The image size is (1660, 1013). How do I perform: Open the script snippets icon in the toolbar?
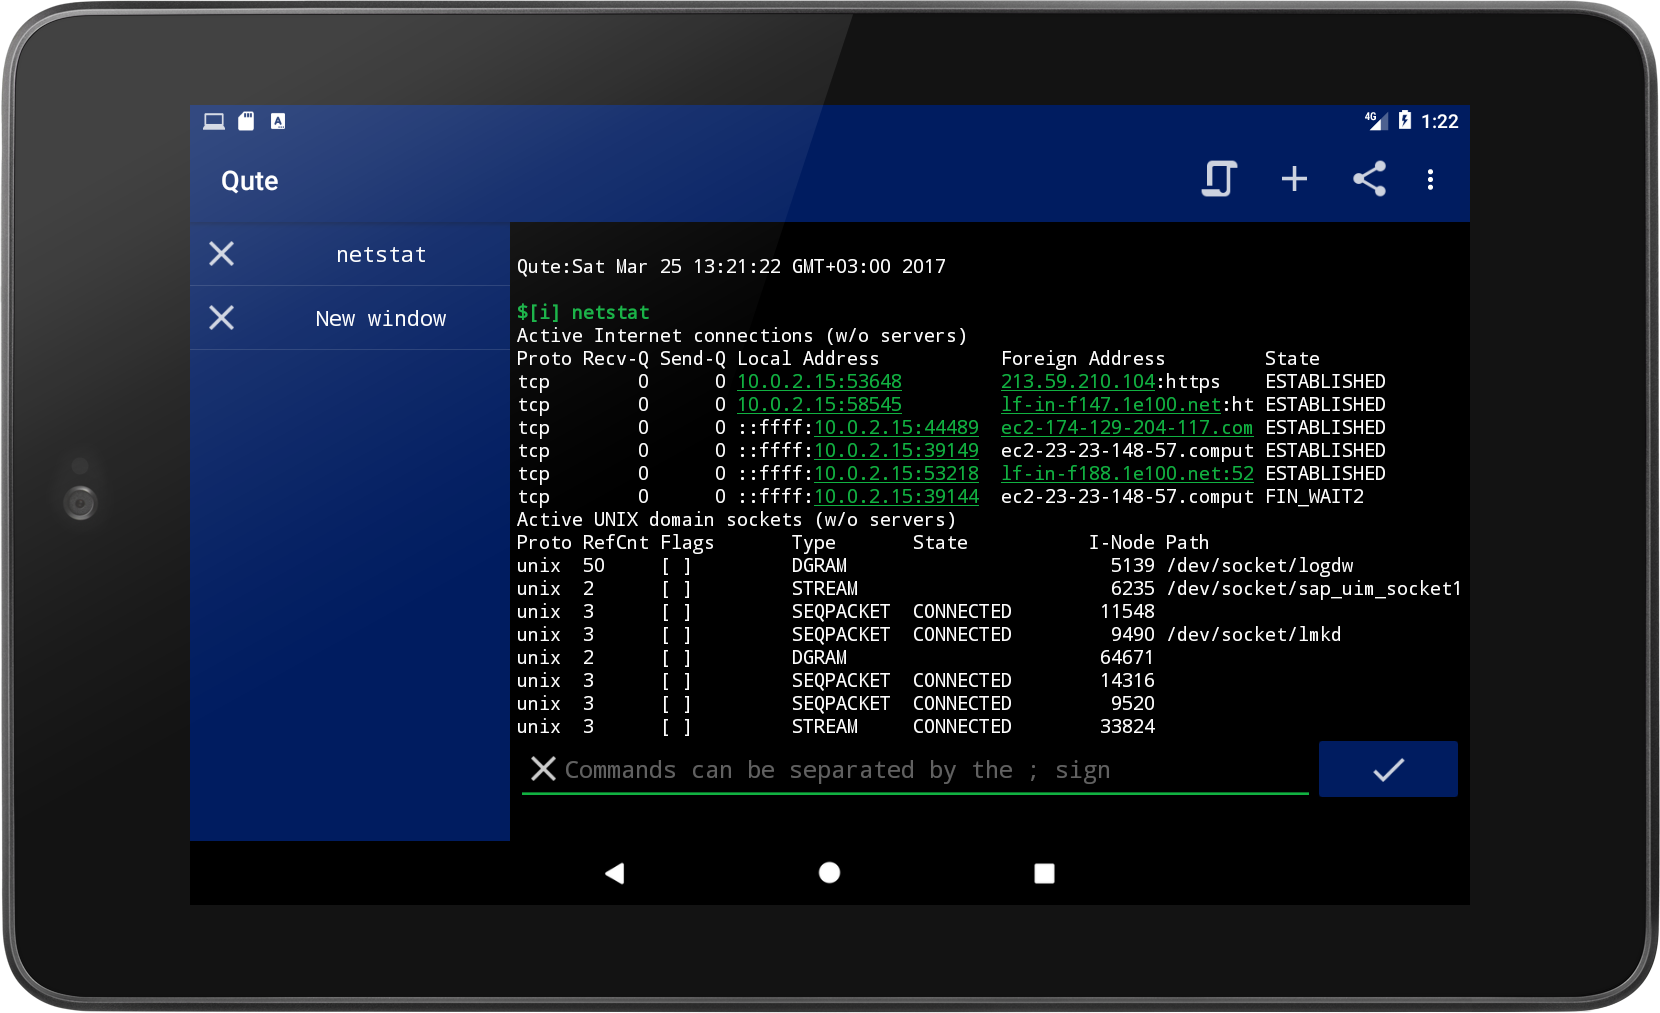pos(1218,180)
